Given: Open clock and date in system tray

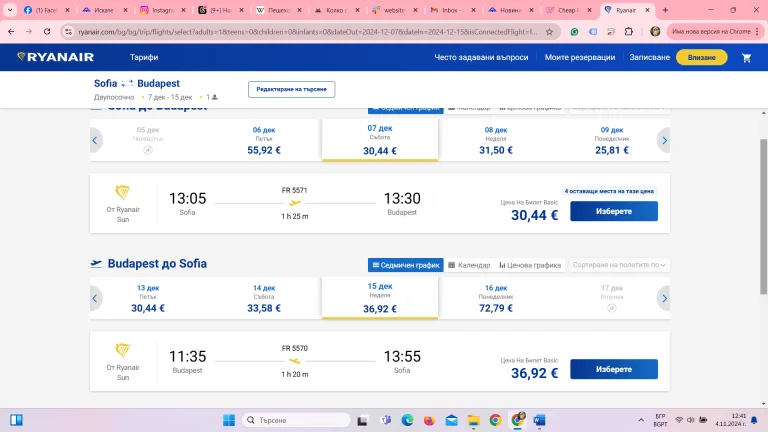Looking at the screenshot, I should (731, 420).
